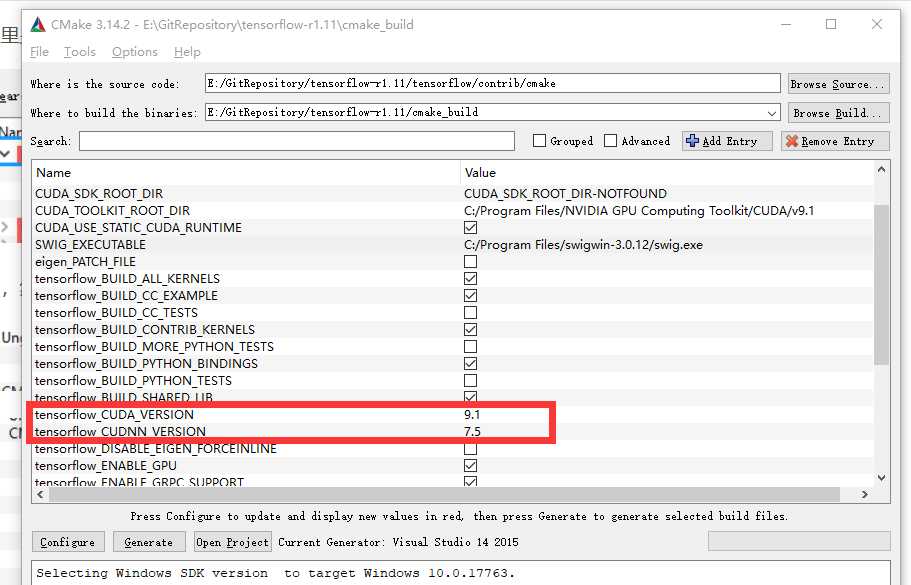The width and height of the screenshot is (911, 585).
Task: Uncheck tensorflow_BUILD_PYTHON_BINDINGS
Action: [x=471, y=364]
